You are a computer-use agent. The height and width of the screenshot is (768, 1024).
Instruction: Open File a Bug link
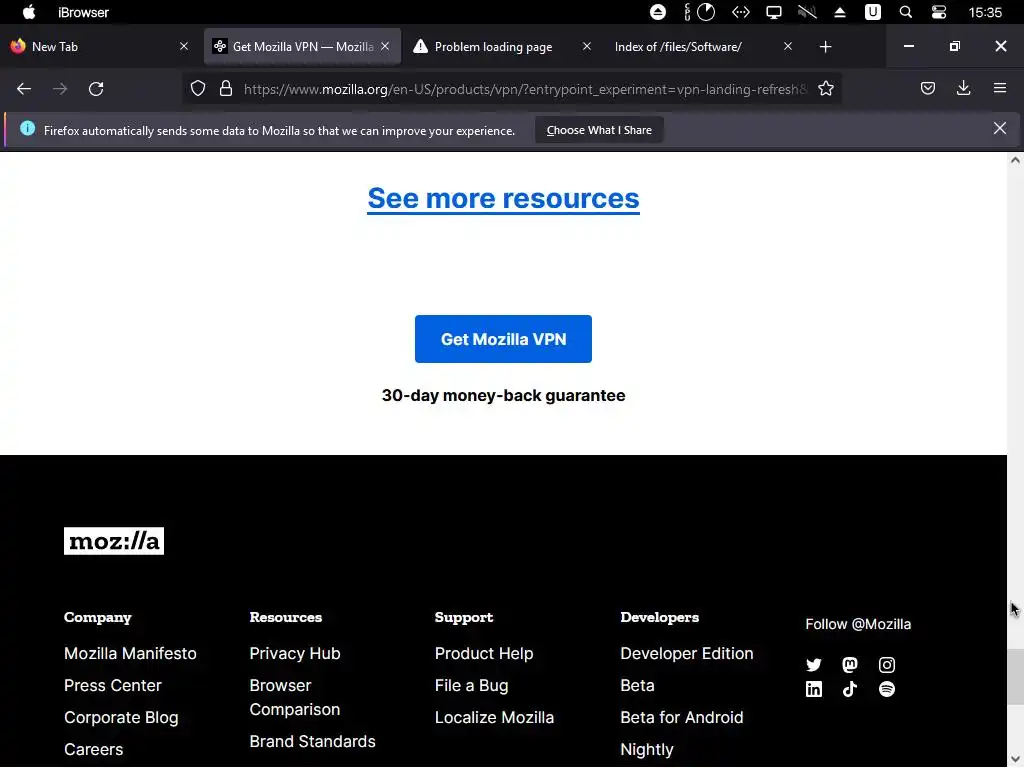[472, 685]
